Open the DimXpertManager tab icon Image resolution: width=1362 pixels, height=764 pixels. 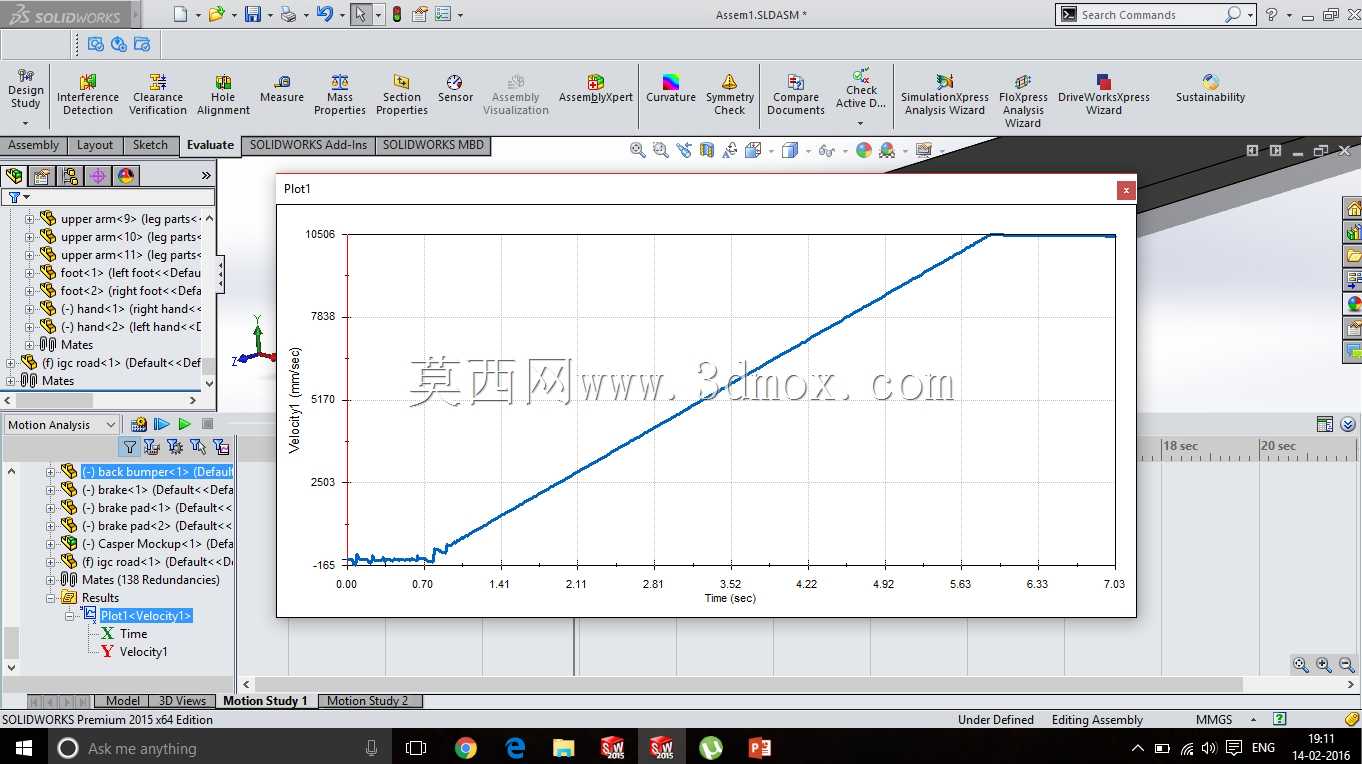pyautogui.click(x=98, y=176)
